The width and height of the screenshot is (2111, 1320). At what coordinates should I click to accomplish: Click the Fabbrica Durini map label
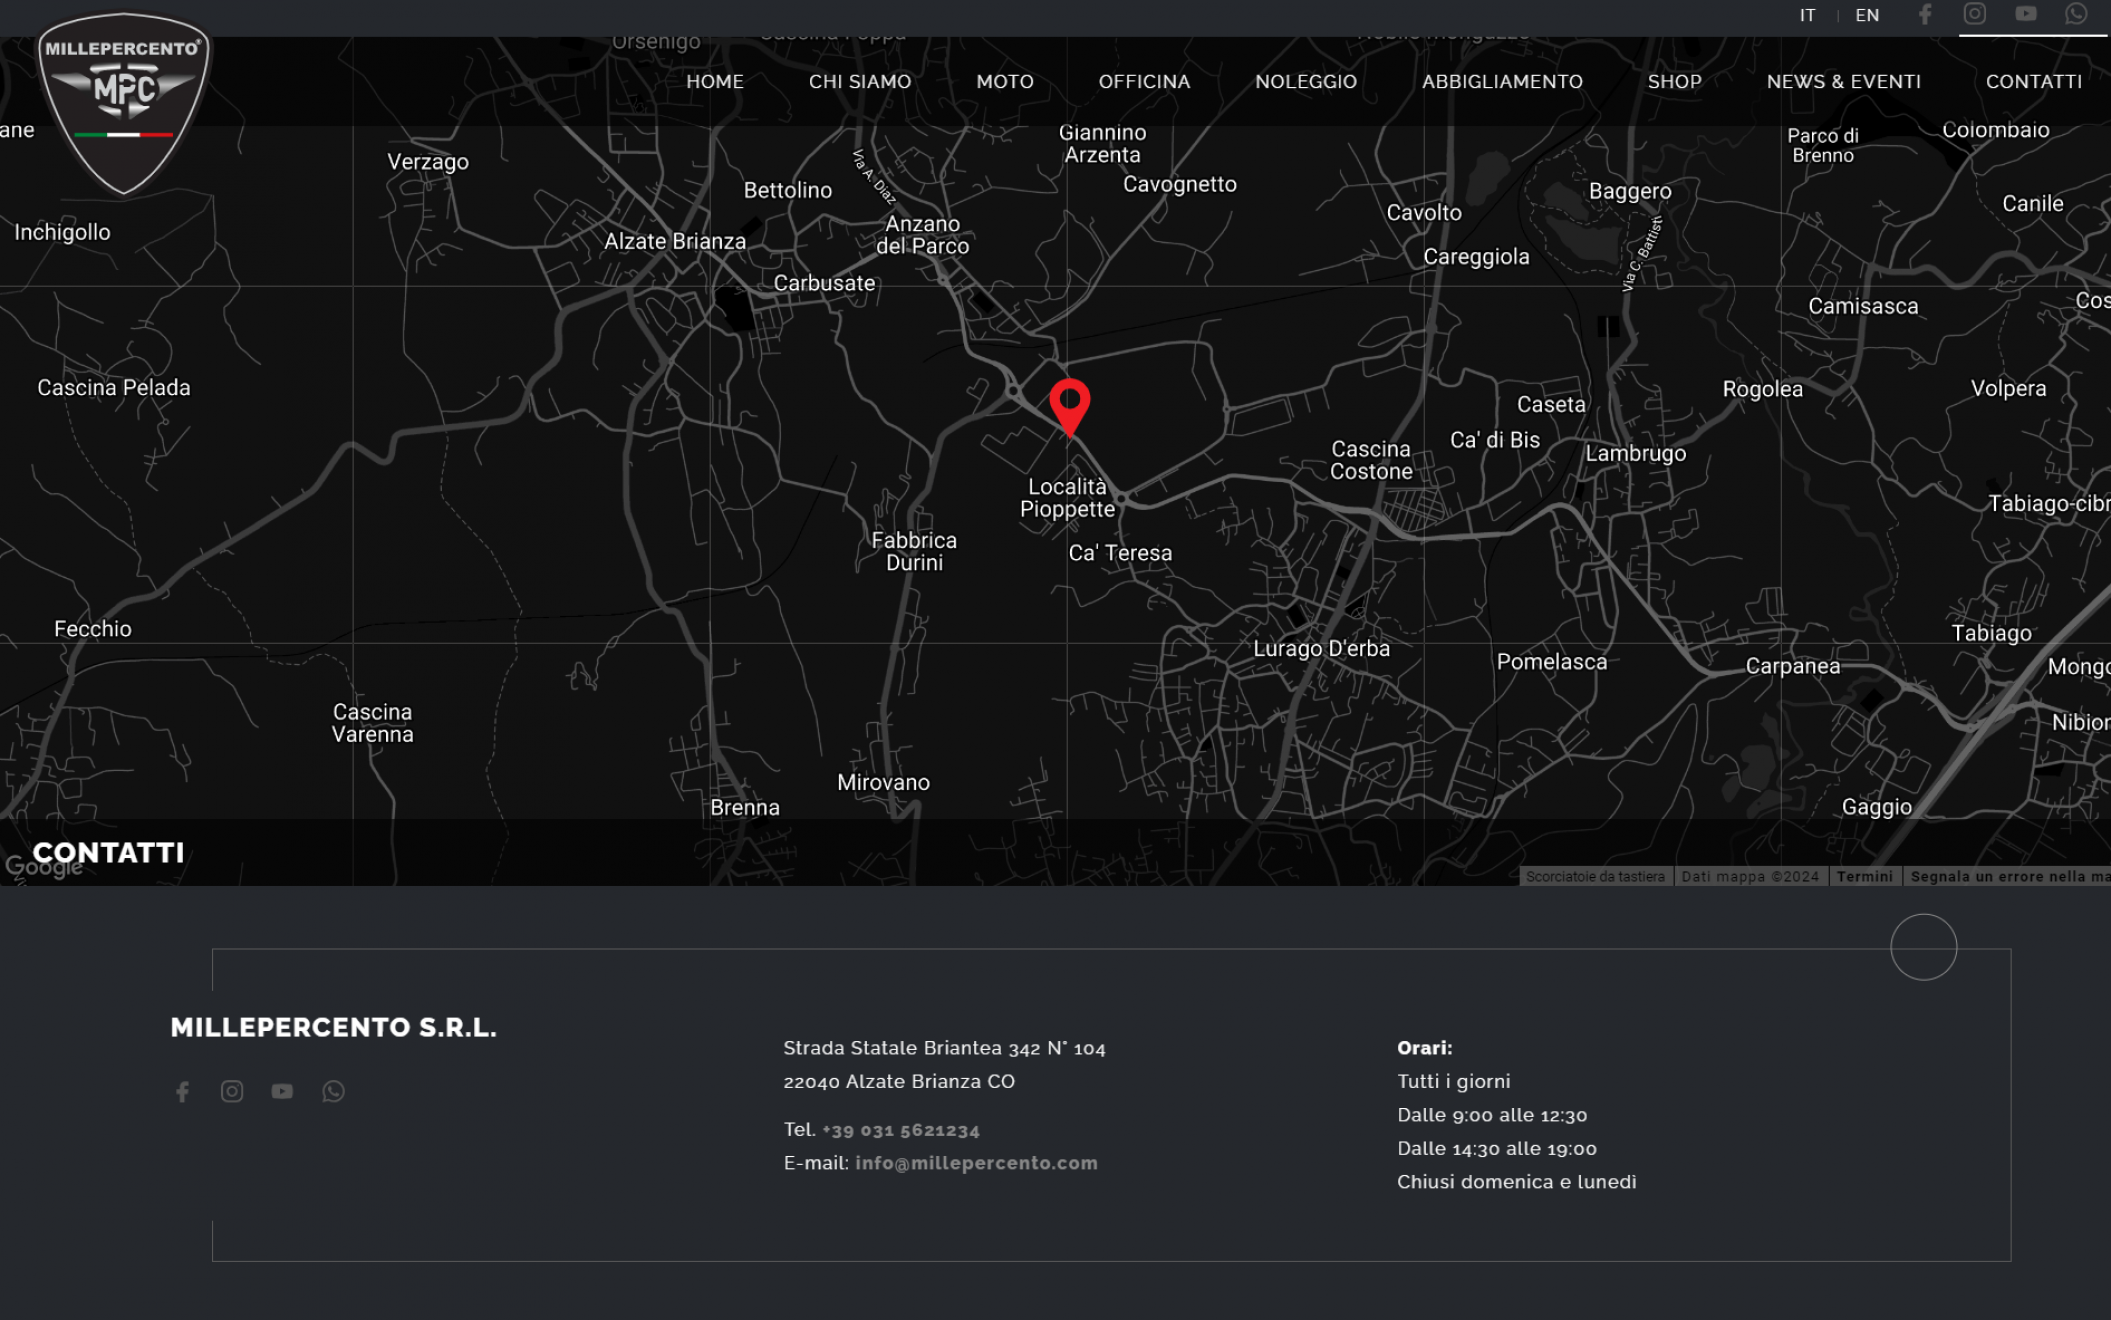coord(914,551)
